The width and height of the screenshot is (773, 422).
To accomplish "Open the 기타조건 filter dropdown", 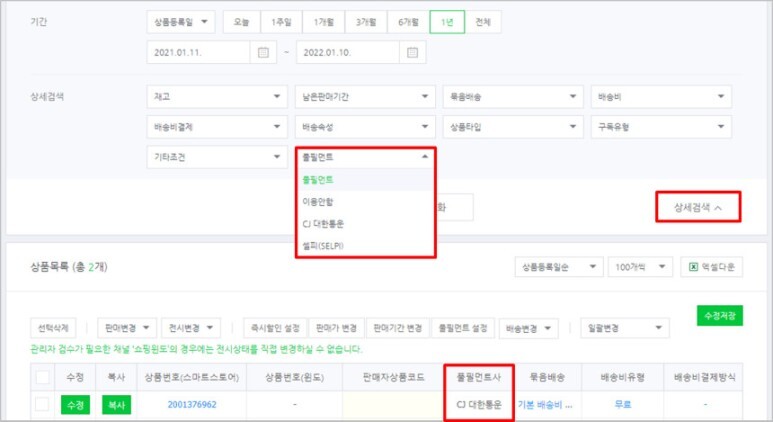I will click(217, 157).
